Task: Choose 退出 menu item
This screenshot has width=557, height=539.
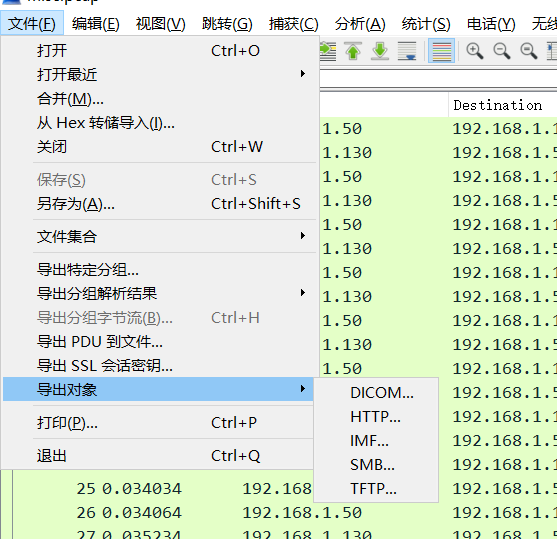Action: tap(158, 456)
